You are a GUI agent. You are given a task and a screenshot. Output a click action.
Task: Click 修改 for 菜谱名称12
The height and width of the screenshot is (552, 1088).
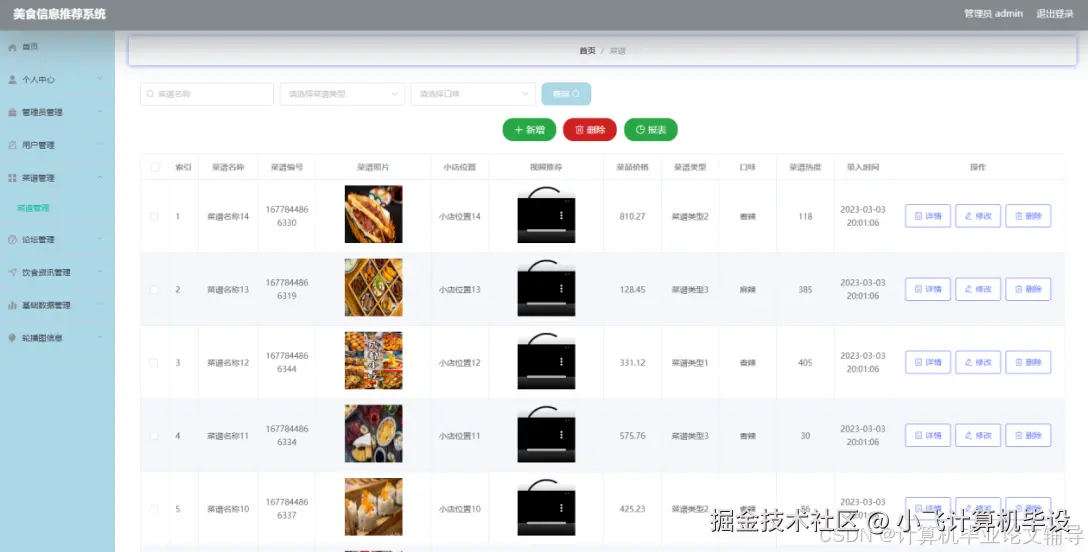coord(978,362)
